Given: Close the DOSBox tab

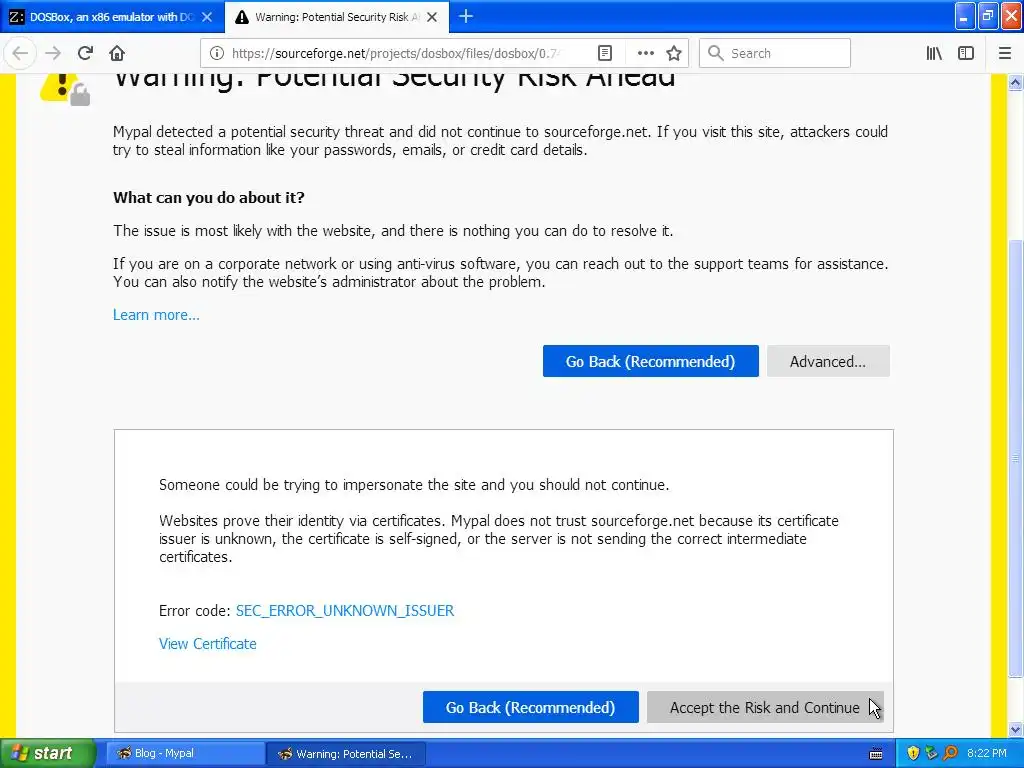Looking at the screenshot, I should coord(207,17).
